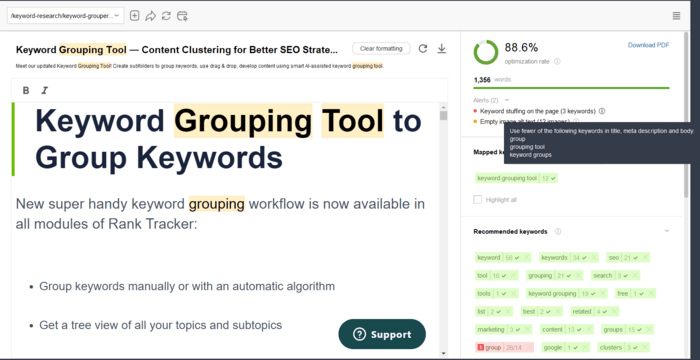Screen dimensions: 700x360
Task: Click the 'keyword grouping tool' mapped keyword tag
Action: click(x=517, y=178)
